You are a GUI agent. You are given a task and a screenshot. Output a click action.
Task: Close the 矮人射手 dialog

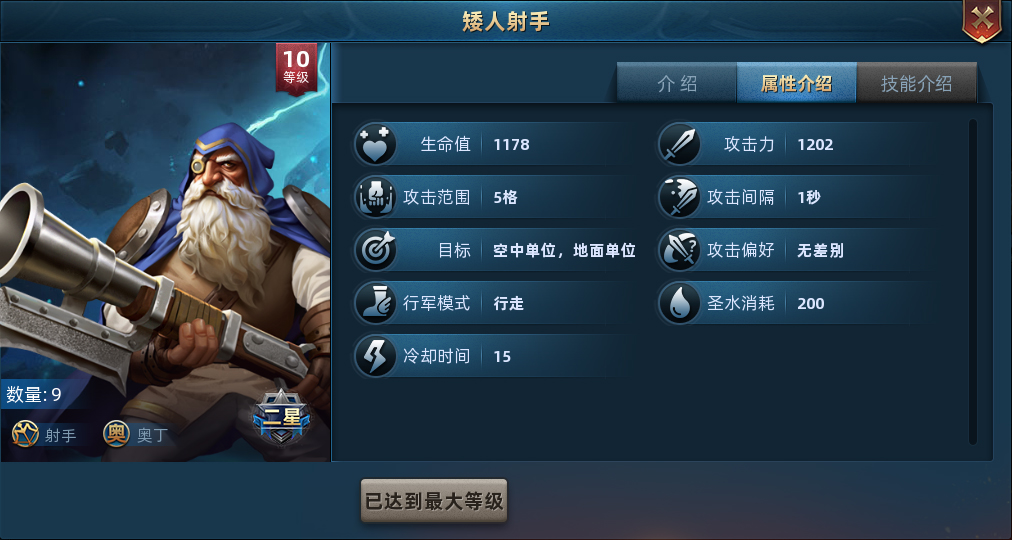pyautogui.click(x=982, y=20)
